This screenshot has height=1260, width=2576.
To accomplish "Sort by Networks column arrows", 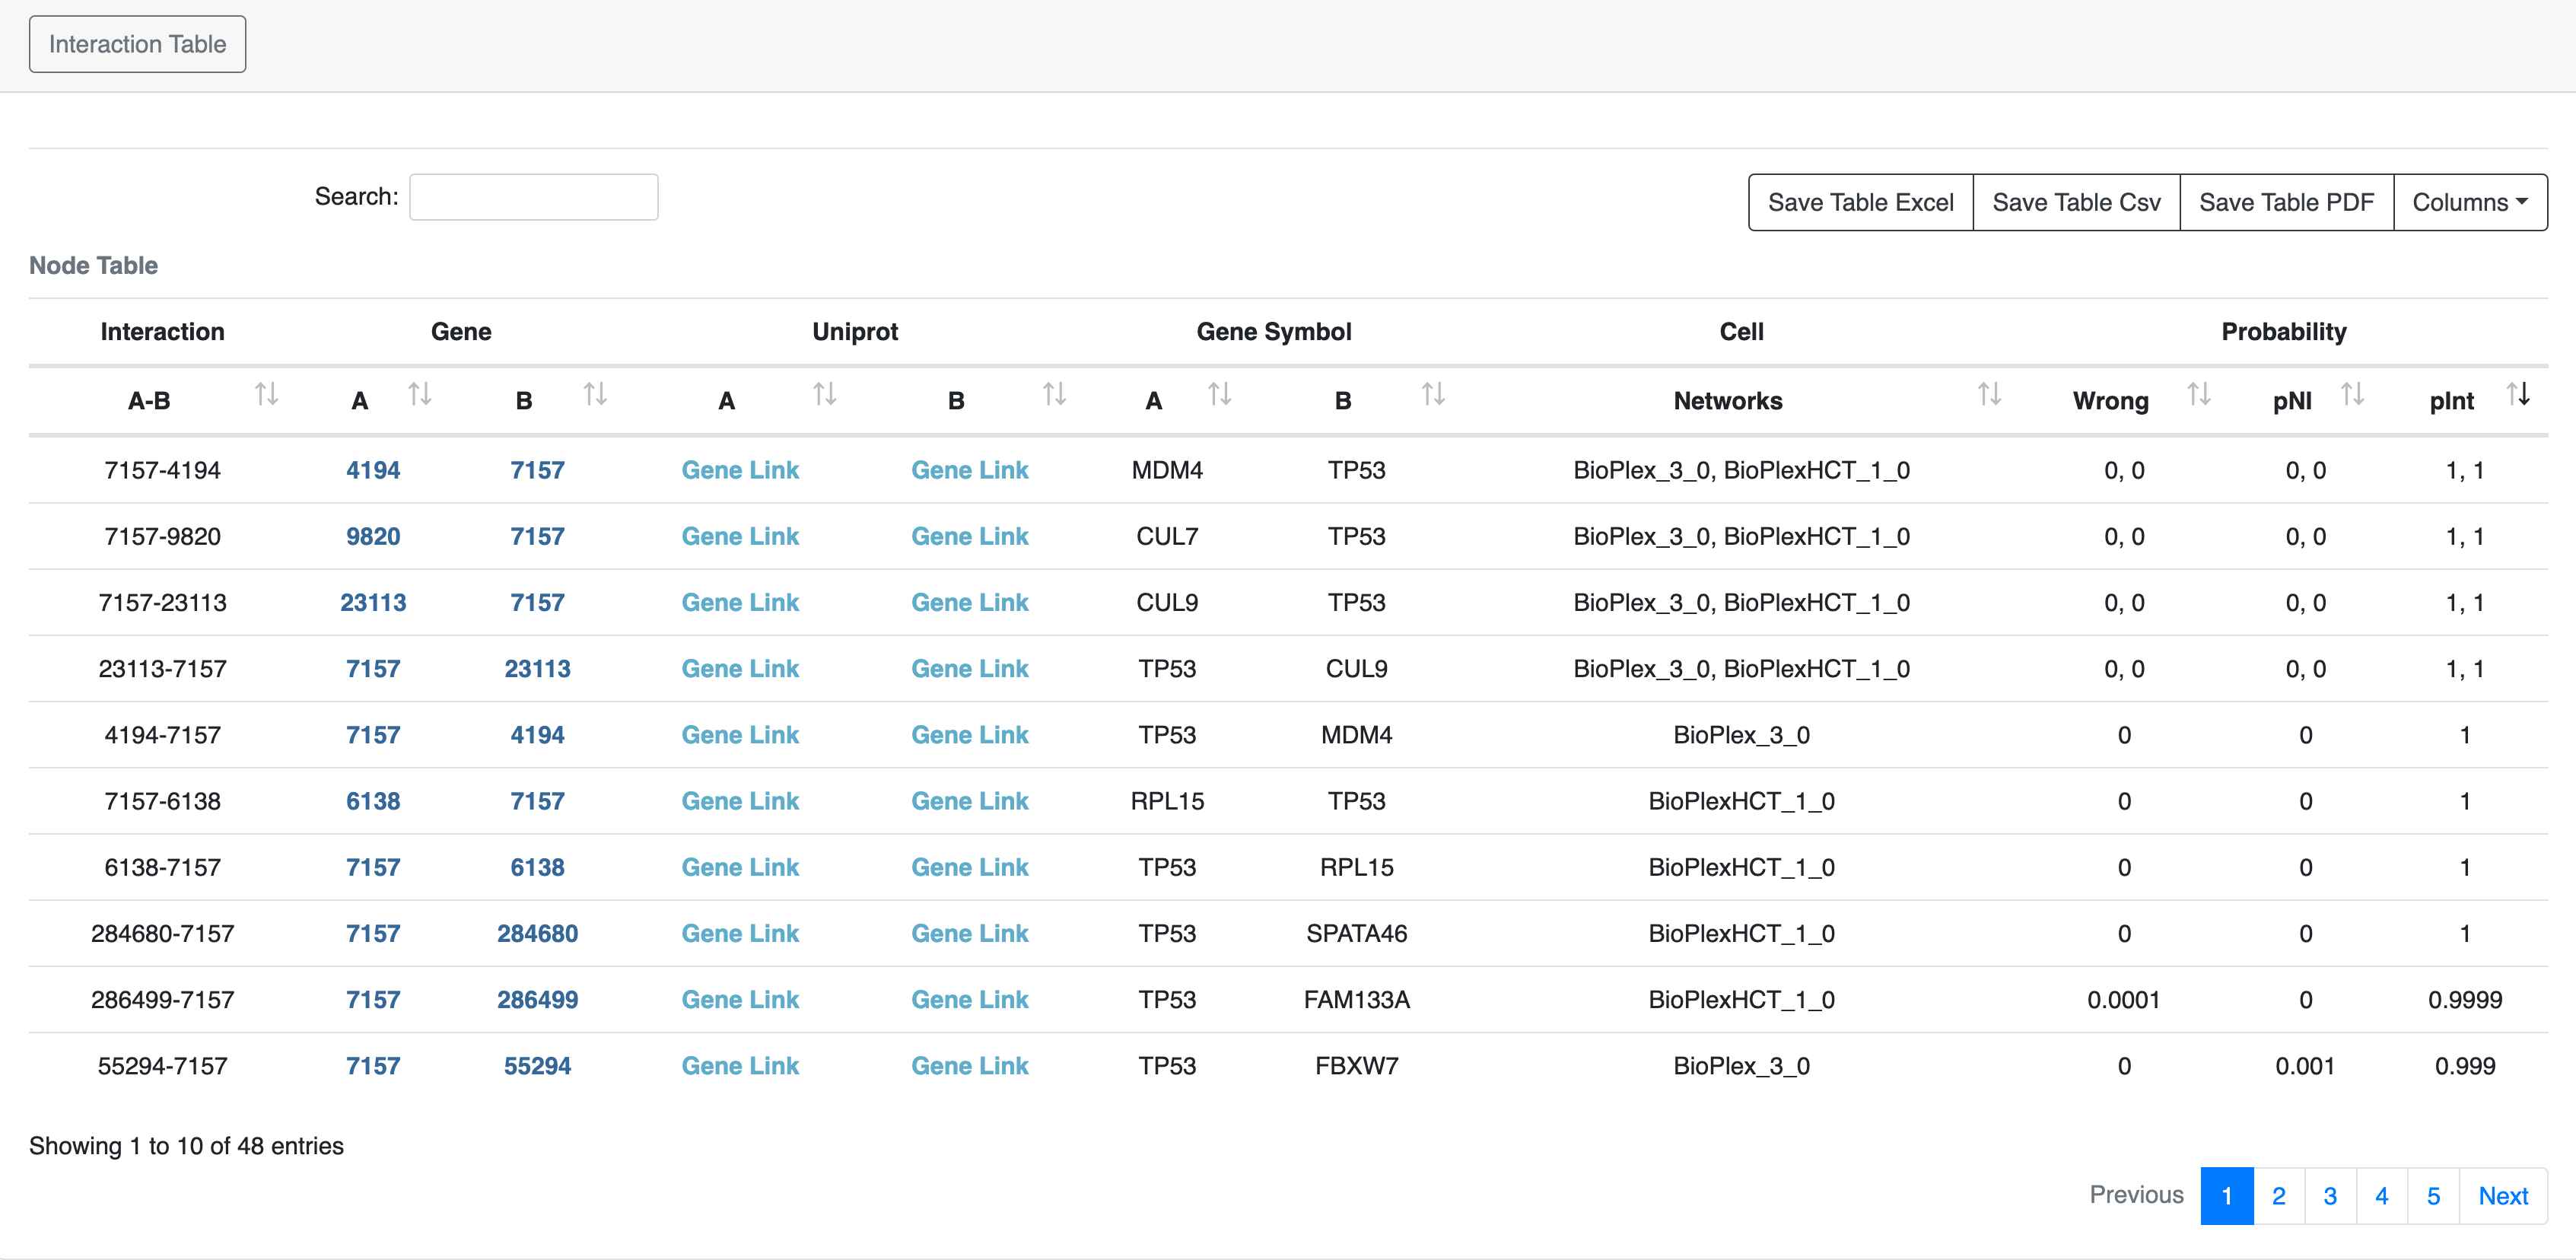I will pyautogui.click(x=1989, y=395).
